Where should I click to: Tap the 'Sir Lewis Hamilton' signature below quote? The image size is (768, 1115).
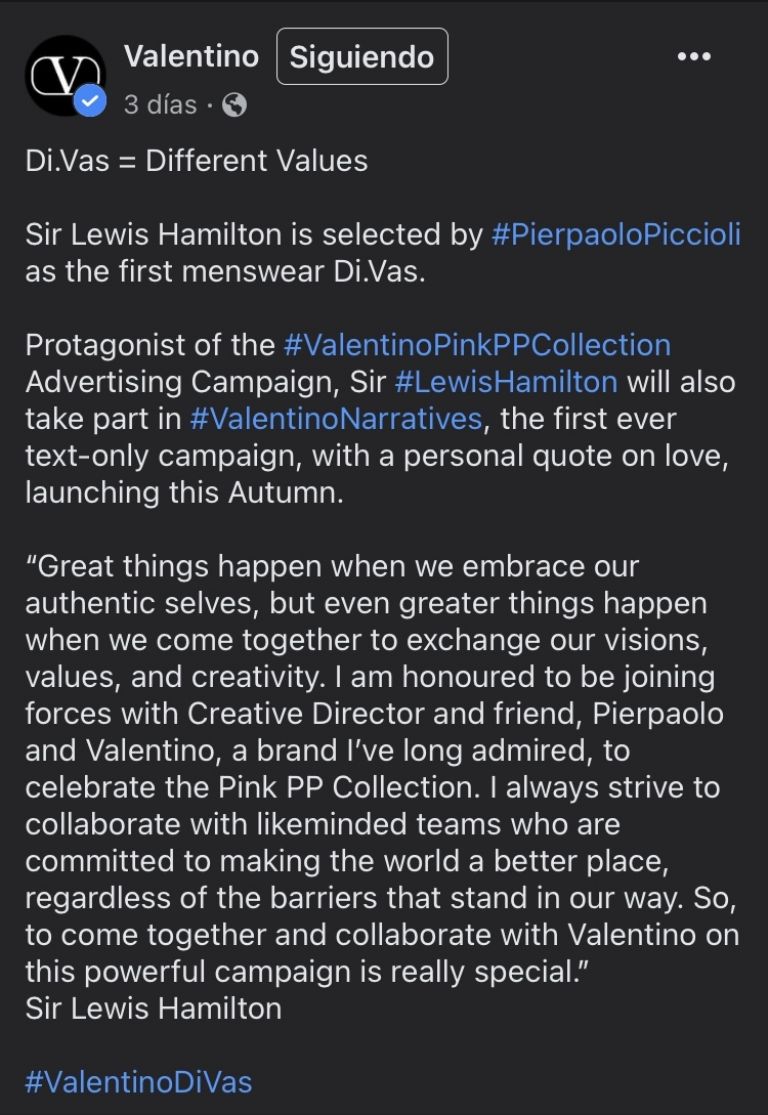[153, 1008]
